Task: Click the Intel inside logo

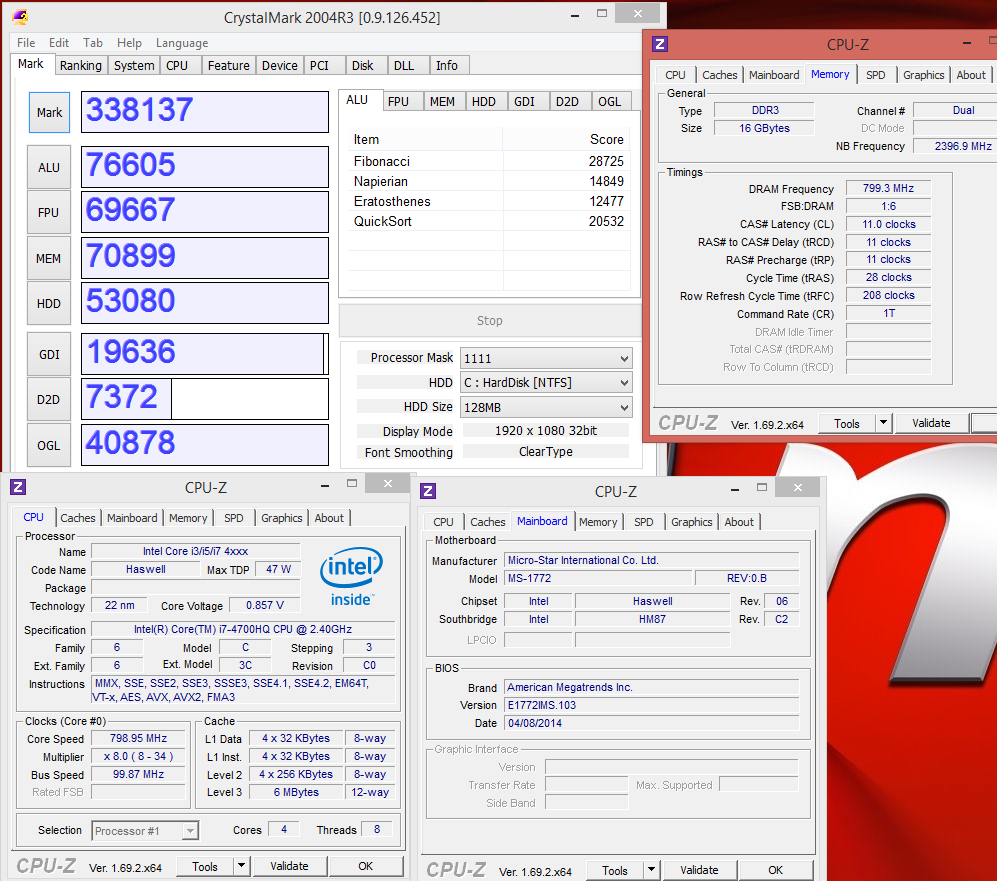Action: 351,576
